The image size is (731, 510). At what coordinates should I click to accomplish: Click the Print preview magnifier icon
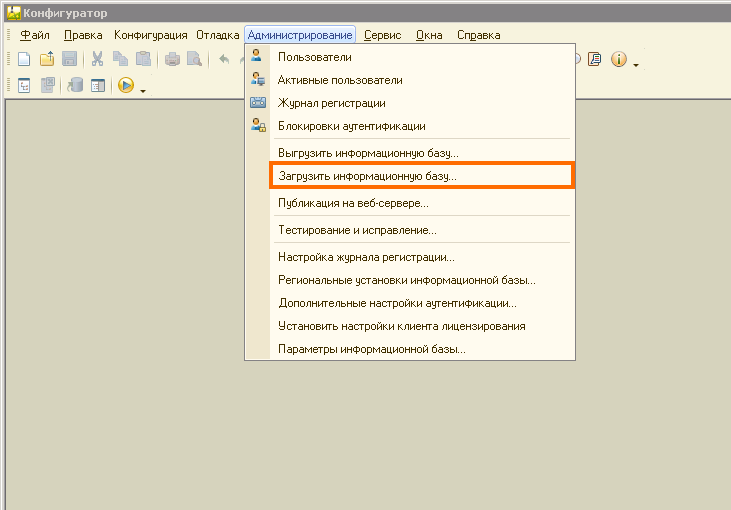pos(194,60)
